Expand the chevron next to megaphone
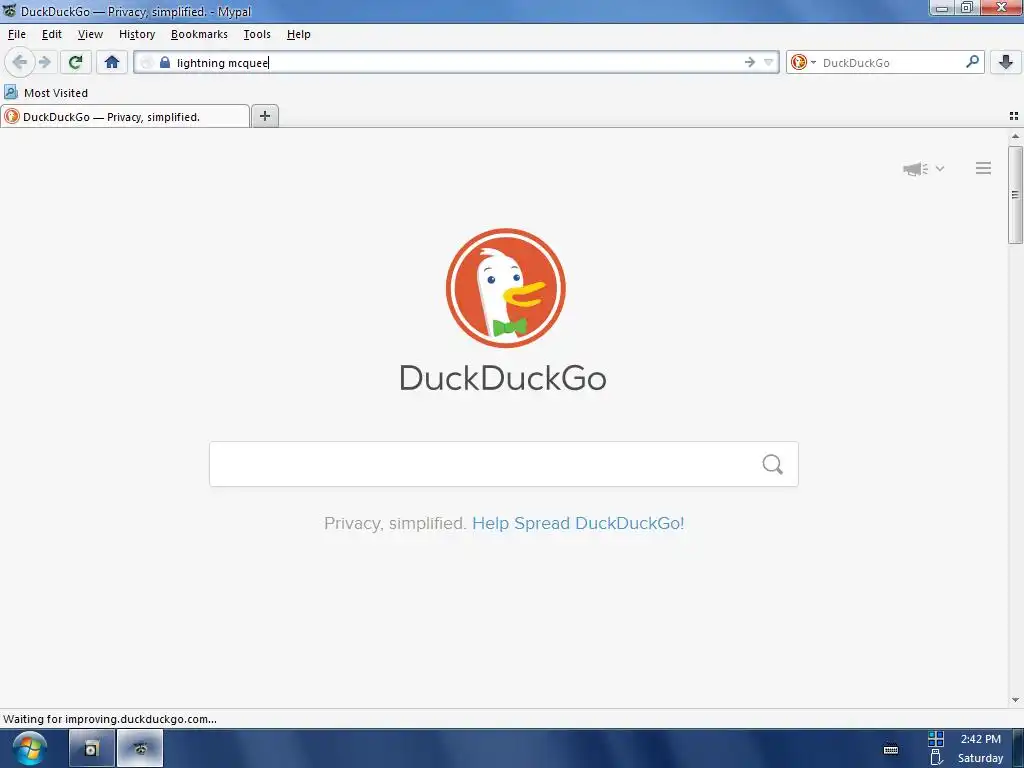1024x768 pixels. pyautogui.click(x=940, y=168)
